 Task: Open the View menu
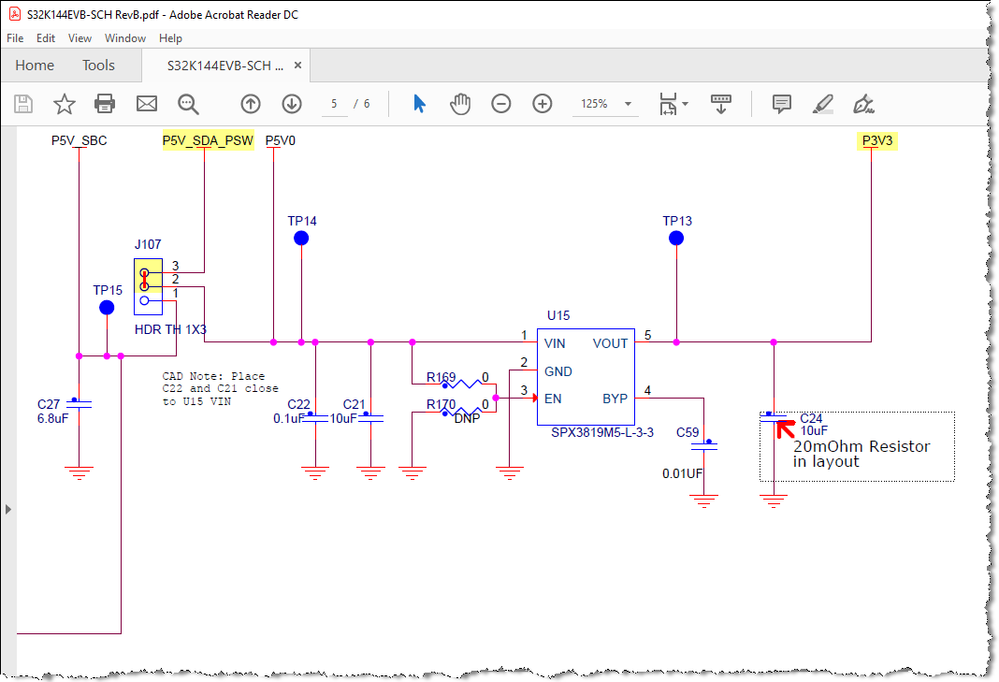[79, 38]
